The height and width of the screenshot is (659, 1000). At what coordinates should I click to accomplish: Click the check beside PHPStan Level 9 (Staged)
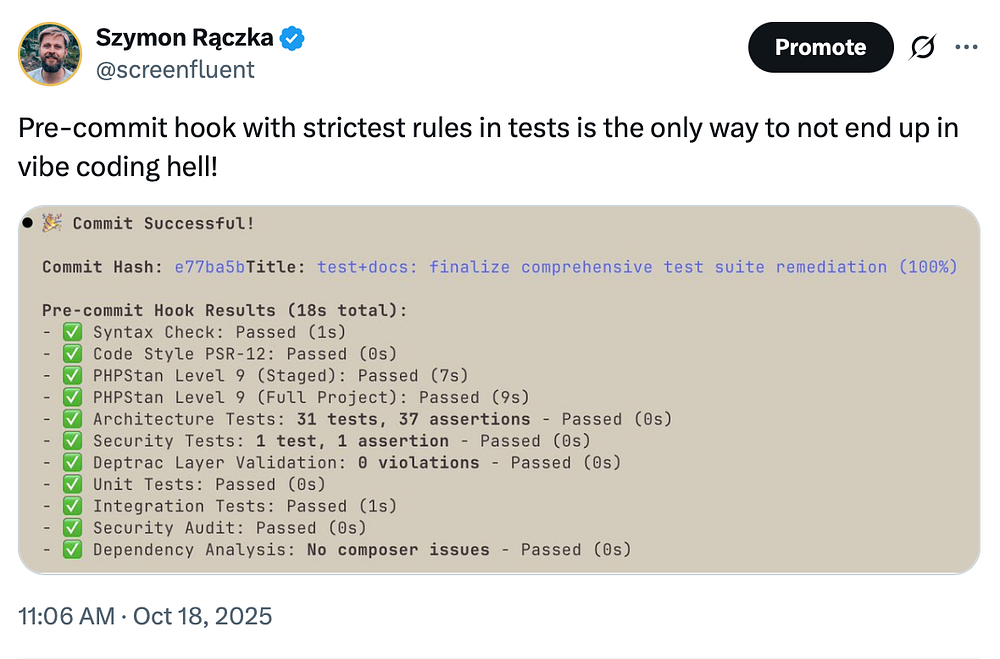(x=72, y=376)
